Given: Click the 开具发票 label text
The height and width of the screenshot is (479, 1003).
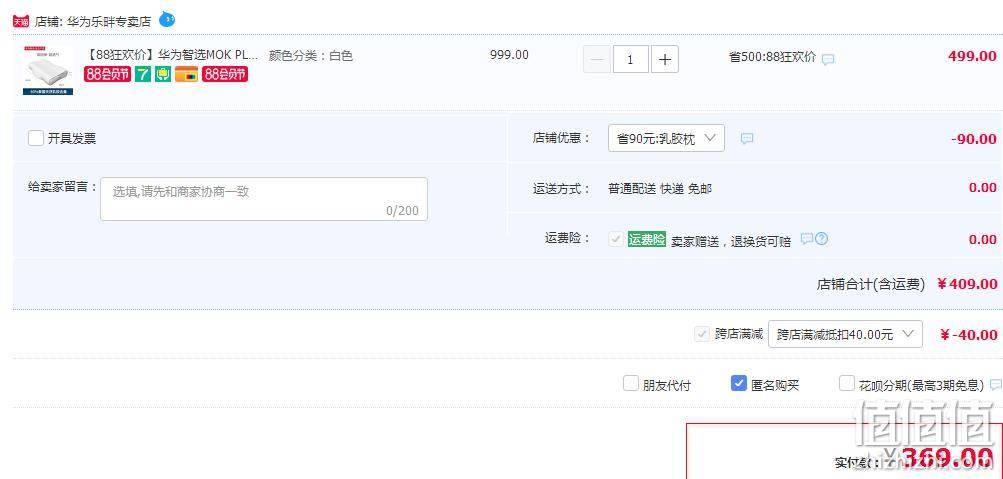Looking at the screenshot, I should point(72,139).
